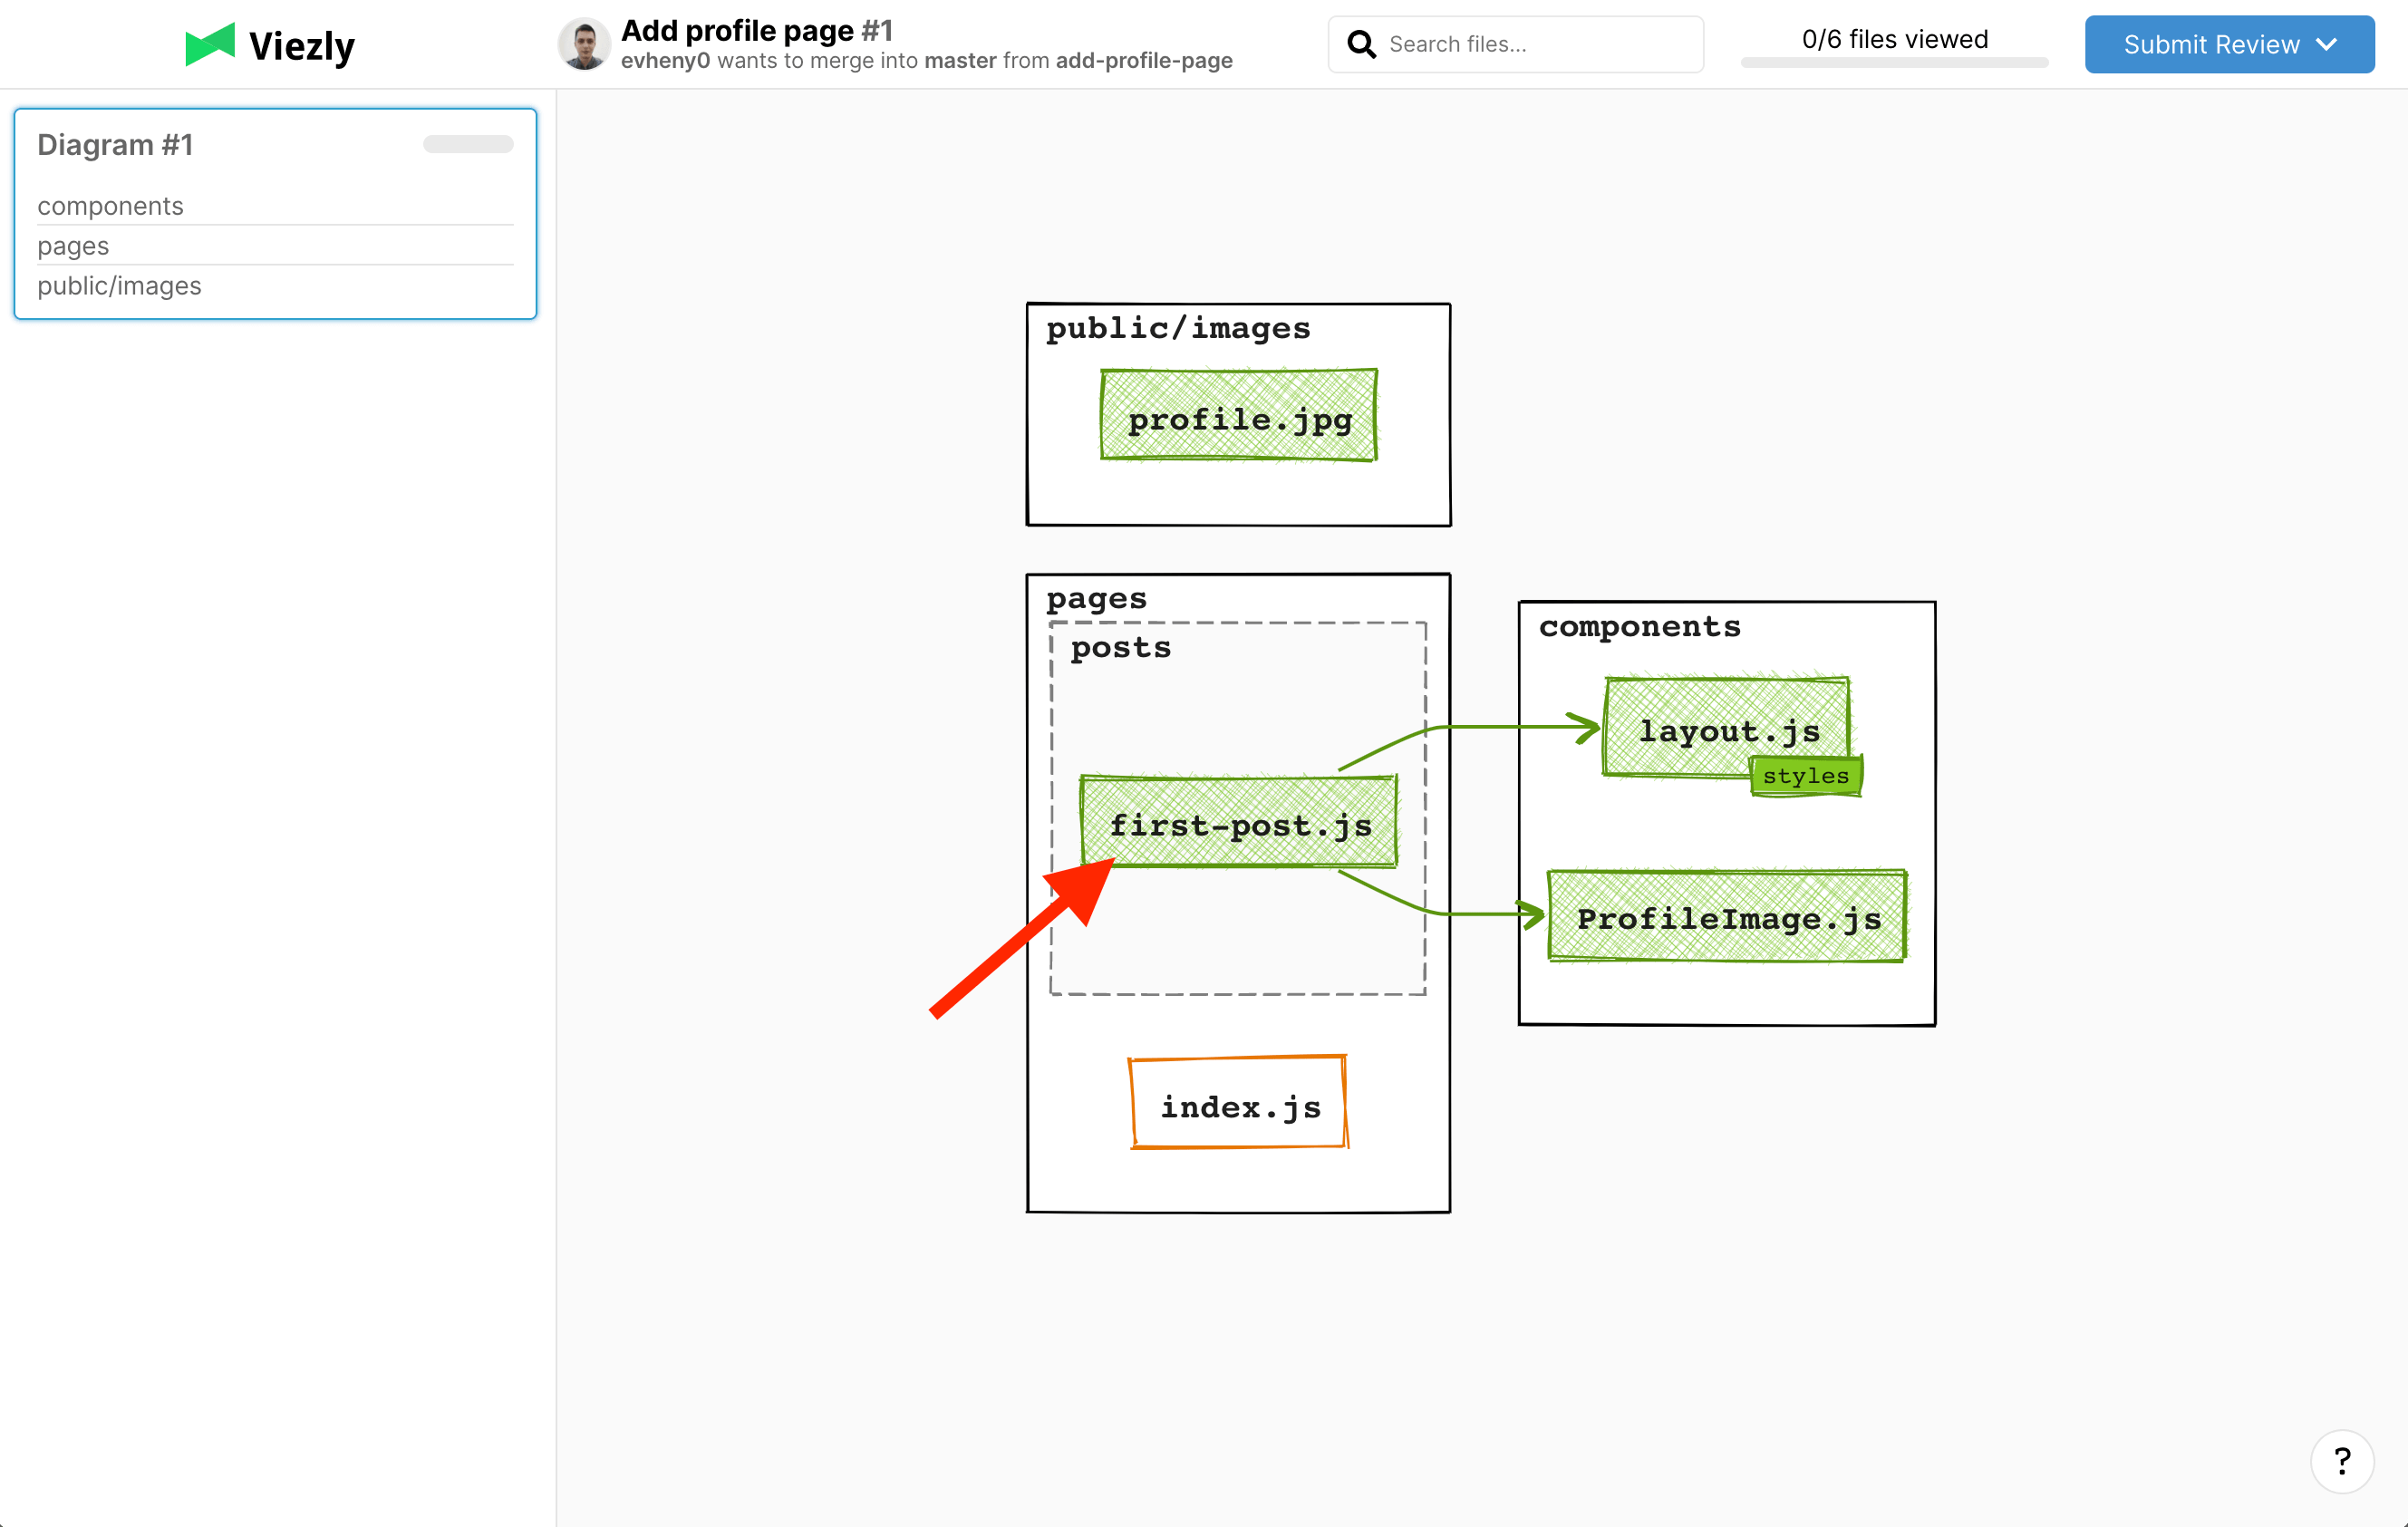
Task: Open the first-post.js file node
Action: tap(1239, 823)
